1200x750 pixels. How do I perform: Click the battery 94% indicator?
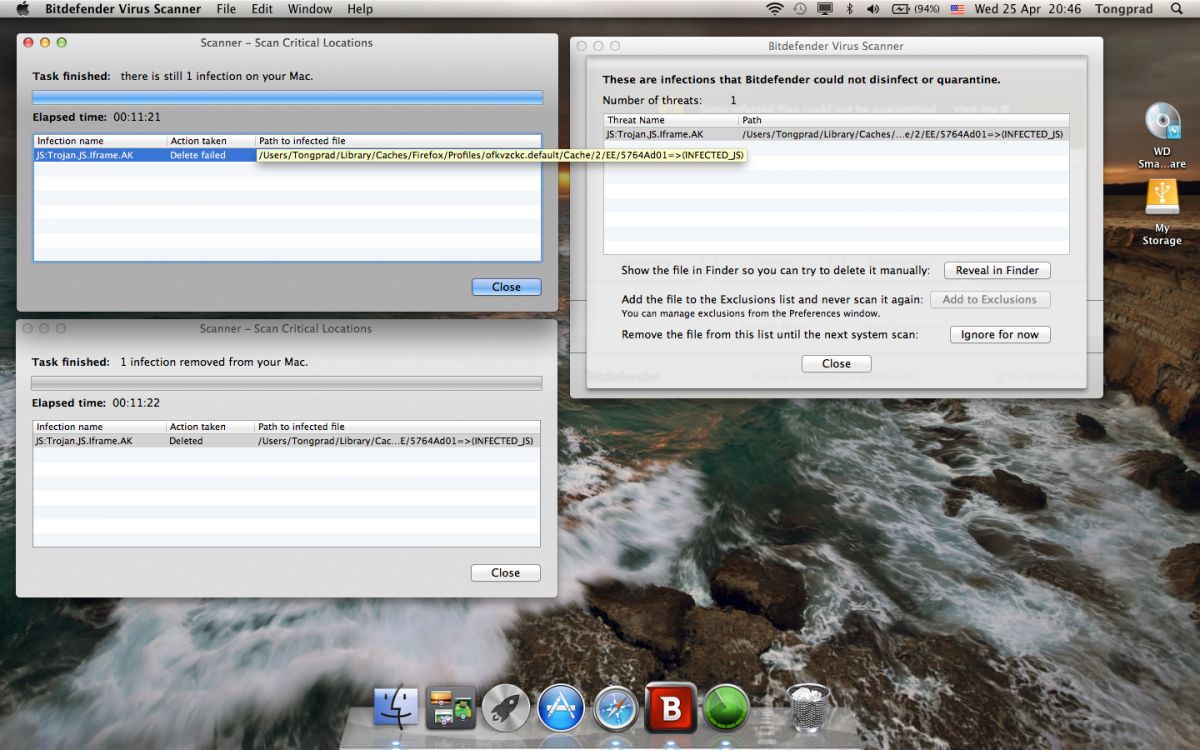(915, 9)
